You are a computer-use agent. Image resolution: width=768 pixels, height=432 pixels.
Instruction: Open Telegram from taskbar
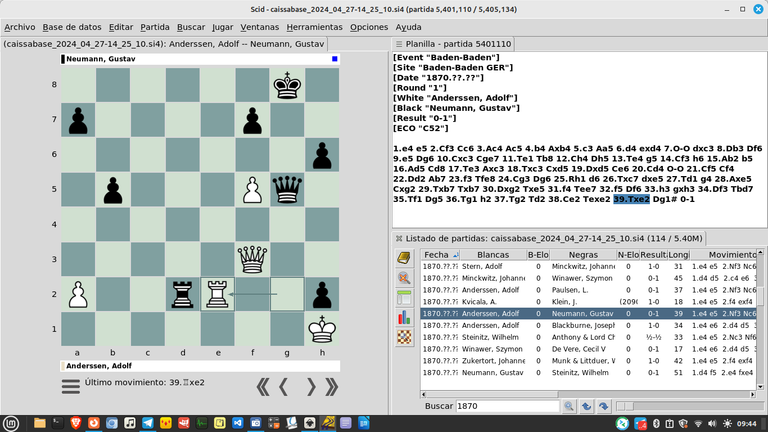(147, 423)
